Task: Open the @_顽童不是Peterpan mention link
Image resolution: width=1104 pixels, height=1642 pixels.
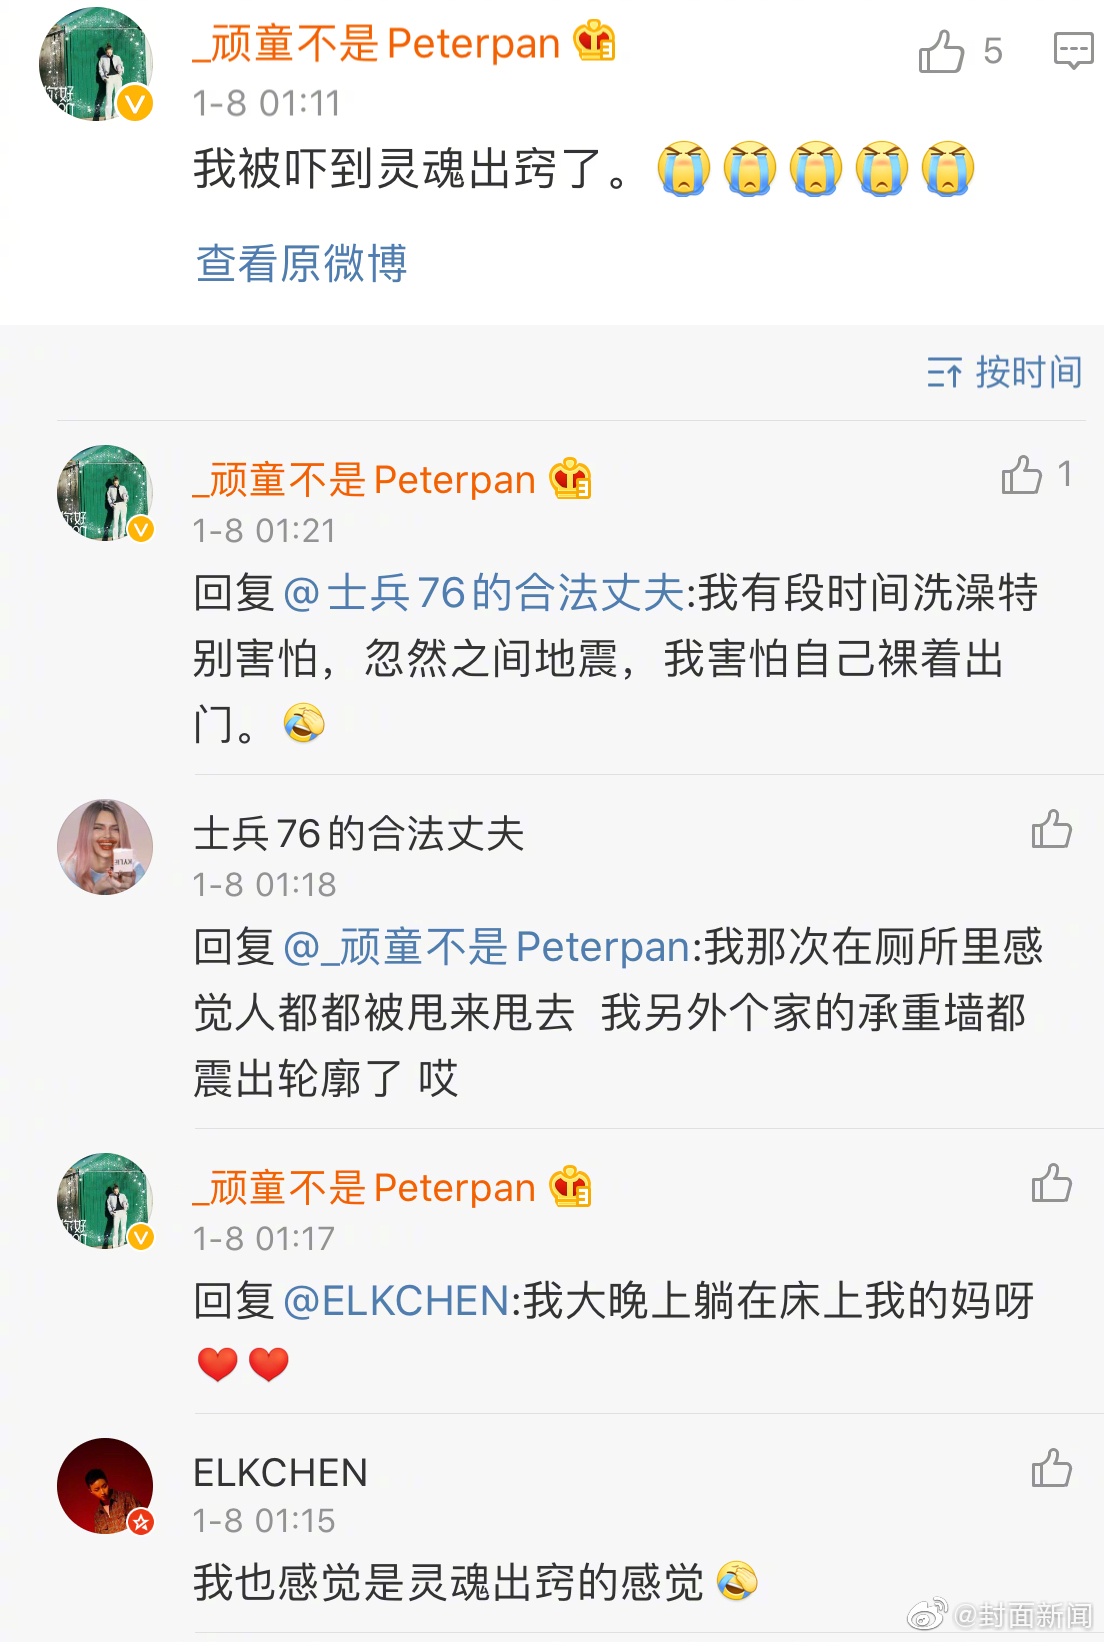Action: [x=487, y=947]
